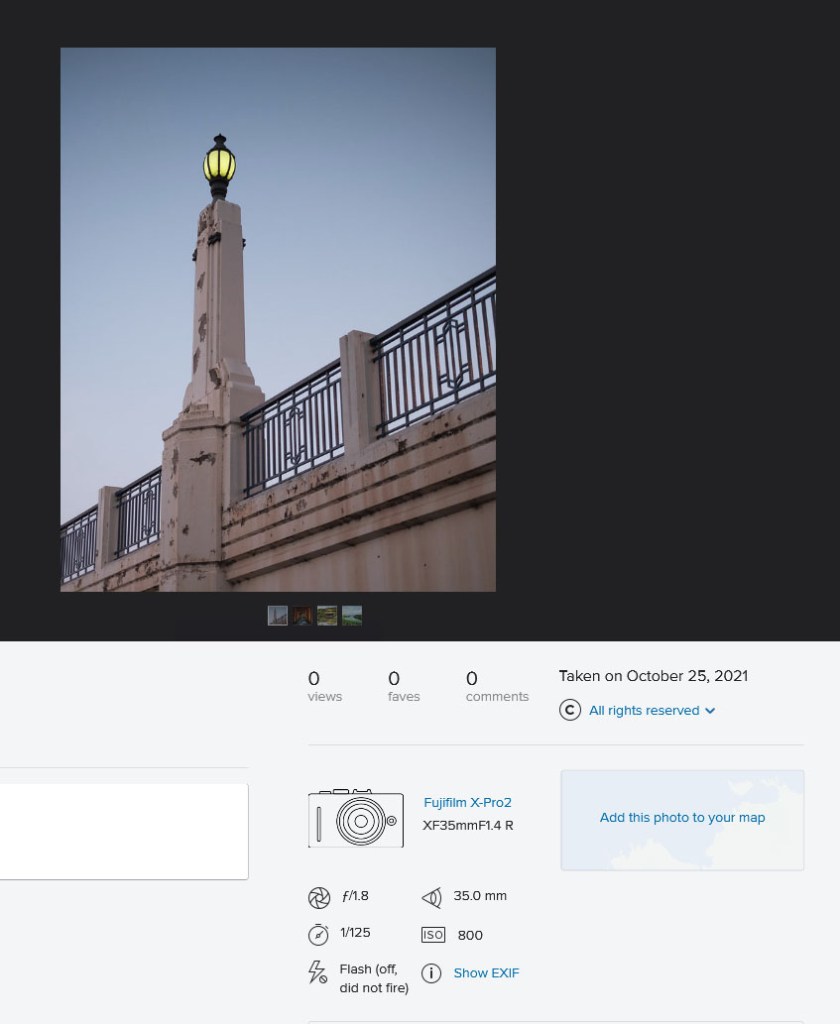
Task: Open the Fujifilm X-Pro2 camera link
Action: pyautogui.click(x=467, y=802)
